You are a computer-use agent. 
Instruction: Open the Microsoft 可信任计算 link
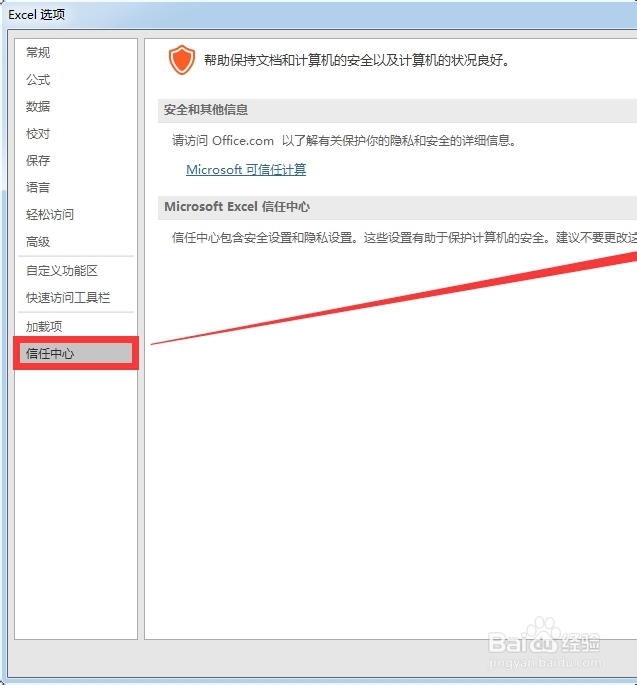click(x=246, y=170)
